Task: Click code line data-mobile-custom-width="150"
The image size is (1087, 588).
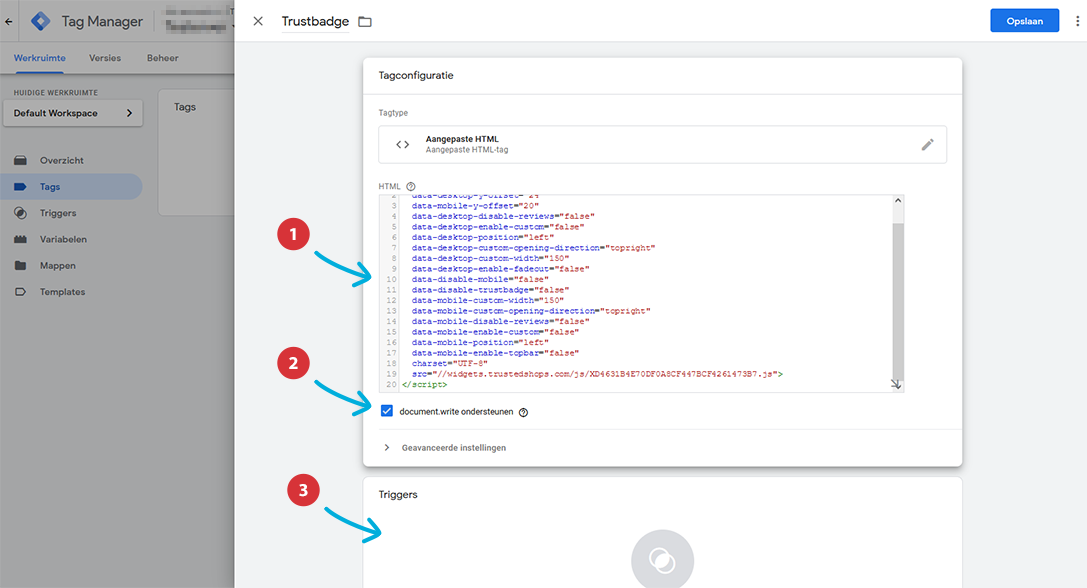Action: click(x=487, y=300)
